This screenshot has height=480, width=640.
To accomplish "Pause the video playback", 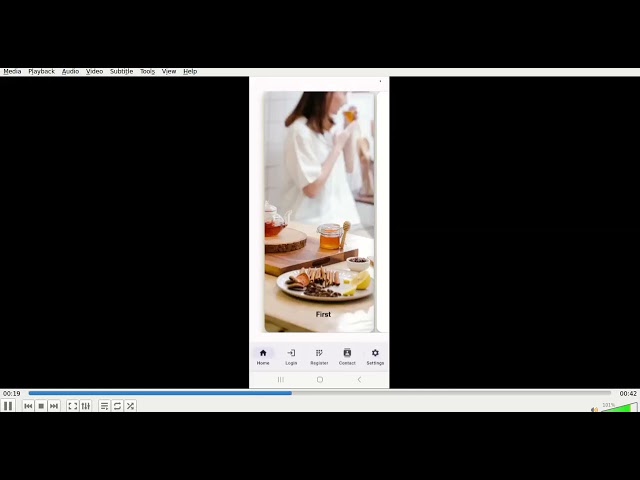I will (x=8, y=406).
